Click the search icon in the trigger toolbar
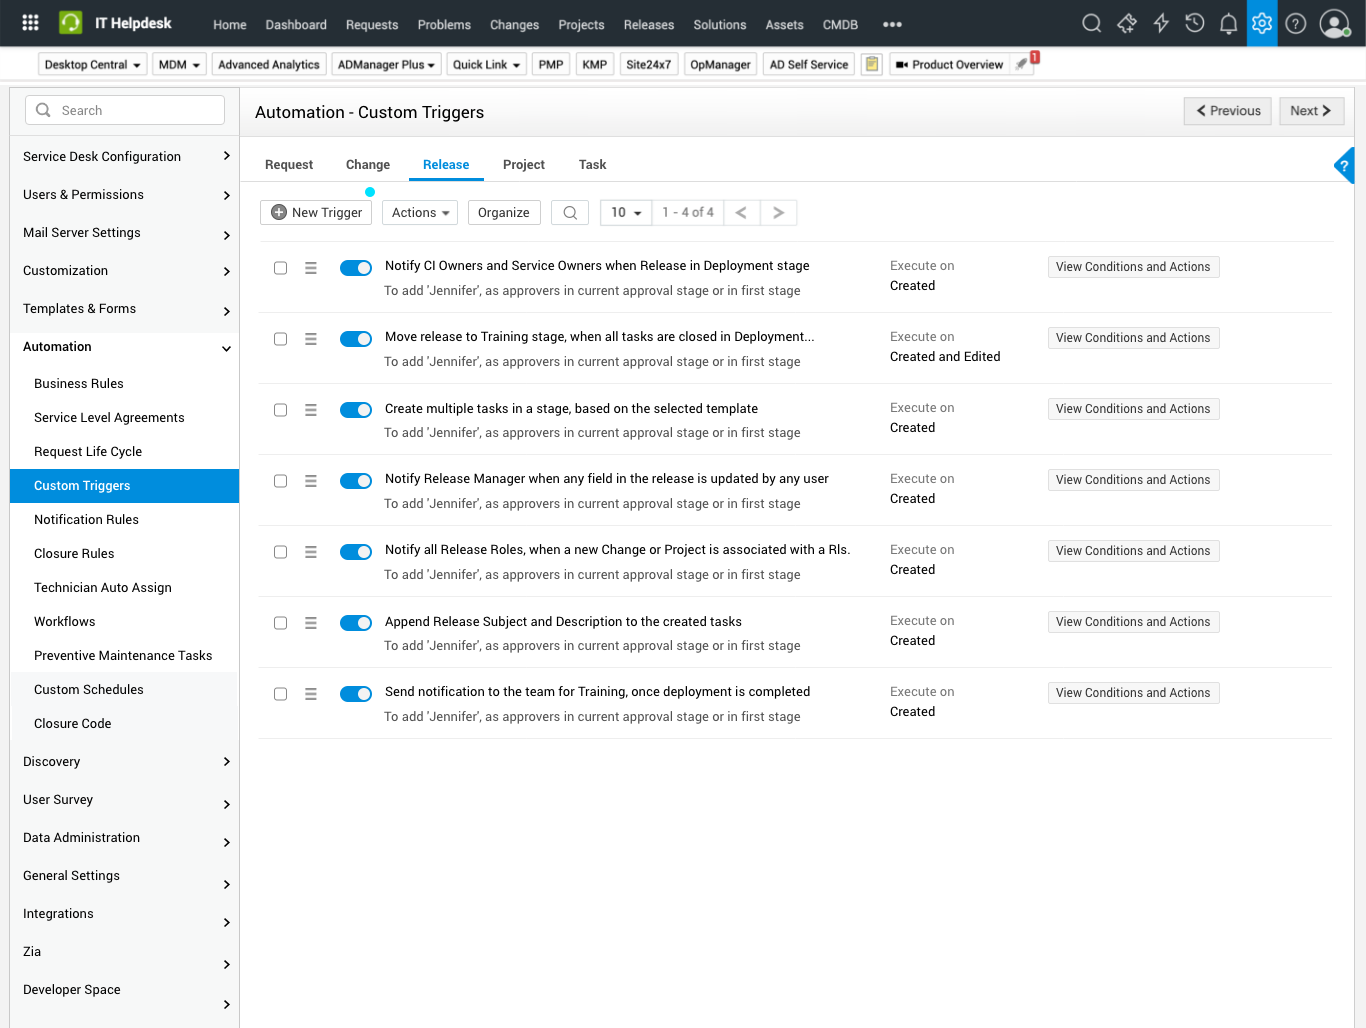Image resolution: width=1366 pixels, height=1028 pixels. 569,212
